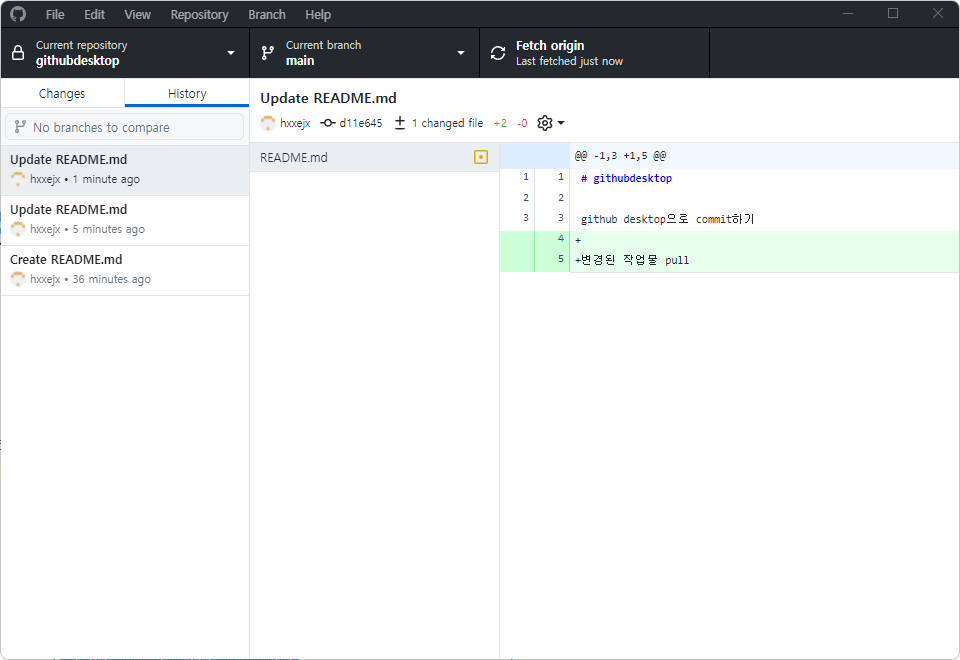Click the avatar on the latest Update README.md commit
Screen dimensions: 960x660
click(18, 177)
